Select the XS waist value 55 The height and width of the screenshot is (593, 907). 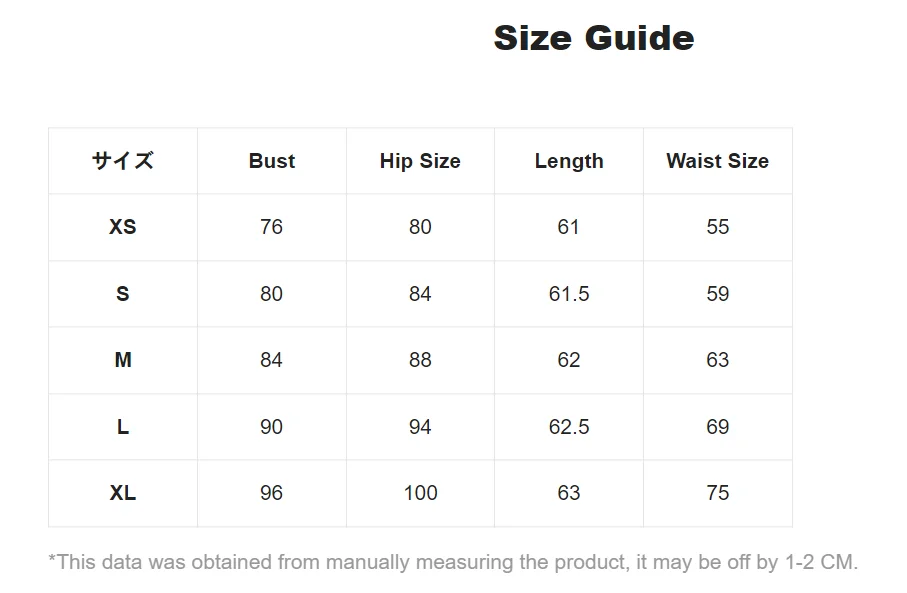click(718, 227)
